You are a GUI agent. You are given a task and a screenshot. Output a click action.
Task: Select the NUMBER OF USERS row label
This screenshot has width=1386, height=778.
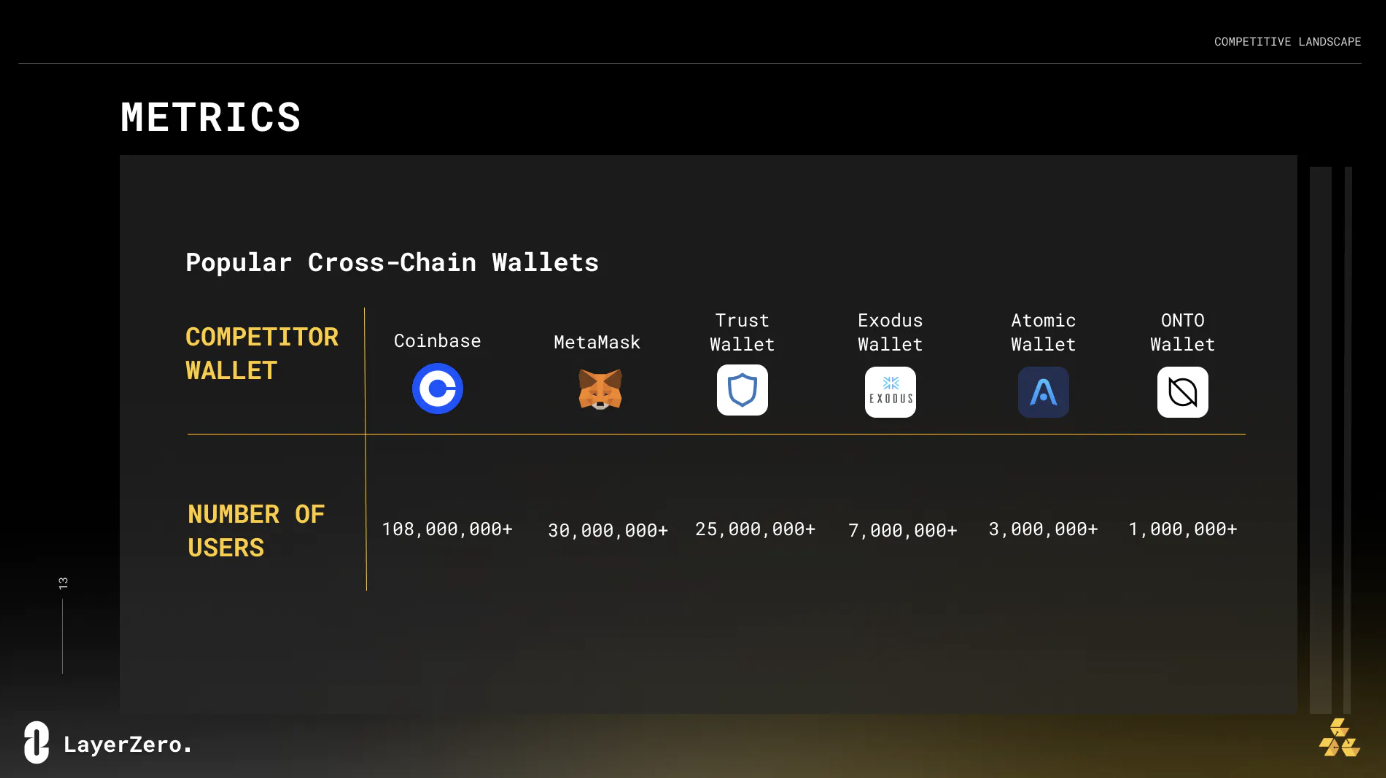[x=256, y=530]
